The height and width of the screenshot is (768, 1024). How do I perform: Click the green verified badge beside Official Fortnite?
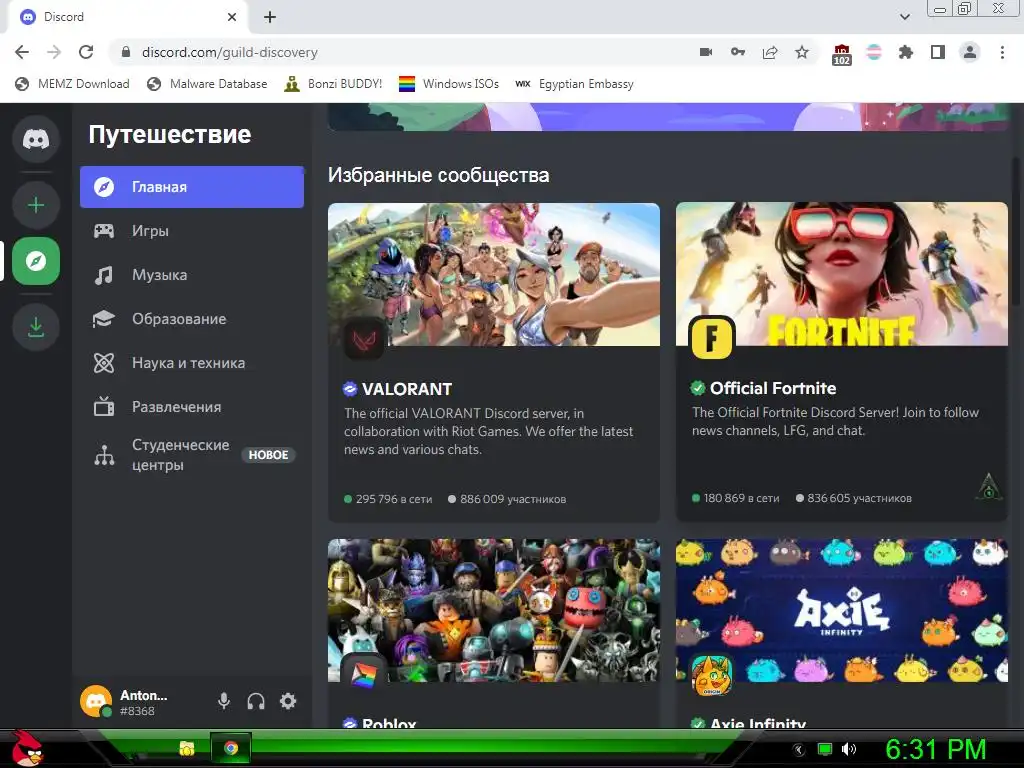(698, 389)
